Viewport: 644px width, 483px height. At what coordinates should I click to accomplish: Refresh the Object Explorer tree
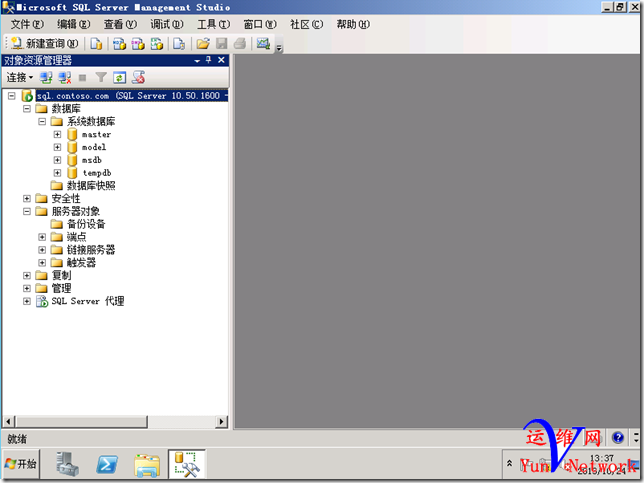point(120,77)
